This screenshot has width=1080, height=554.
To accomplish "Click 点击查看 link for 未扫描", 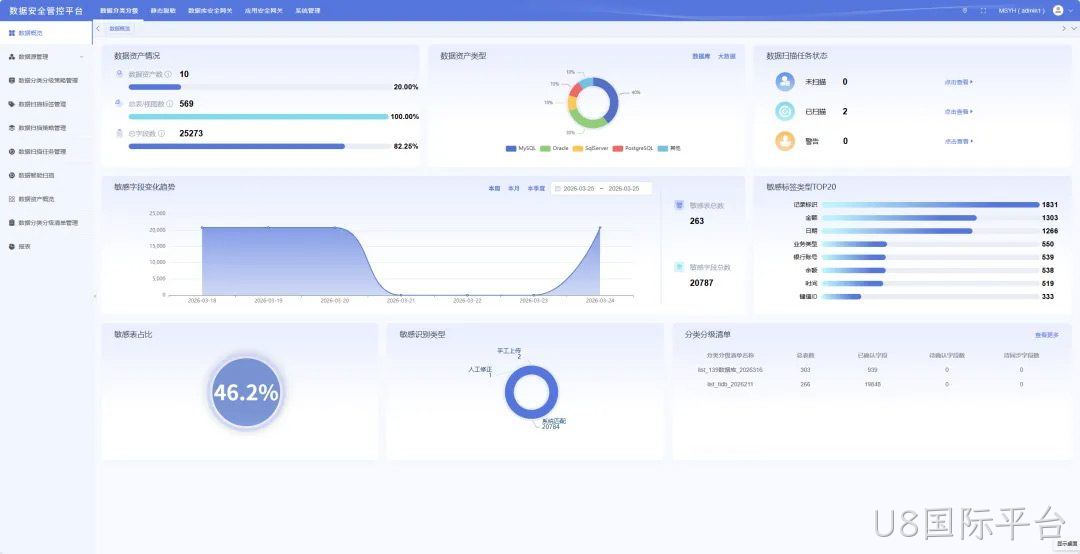I will tap(959, 82).
